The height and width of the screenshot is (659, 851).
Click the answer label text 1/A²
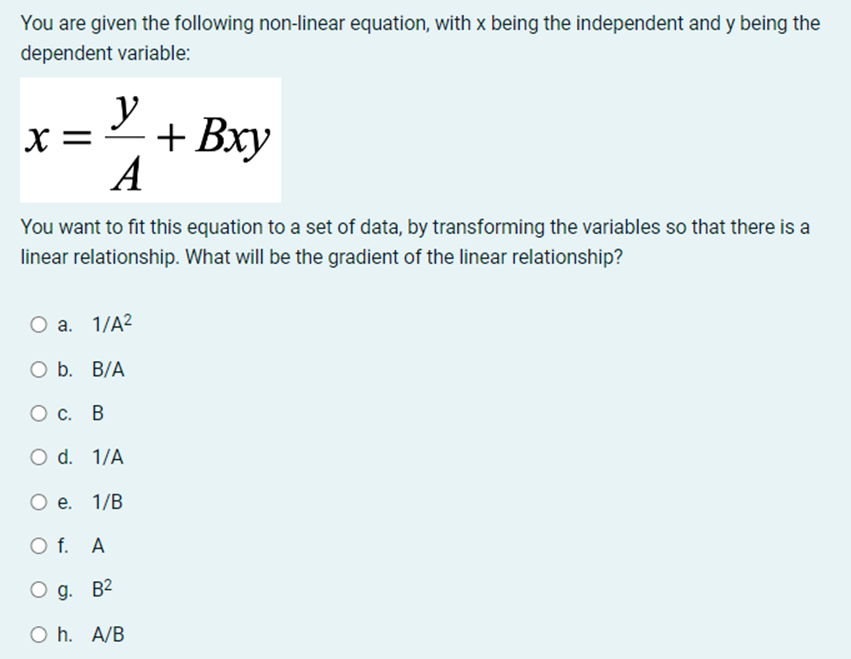pos(110,323)
